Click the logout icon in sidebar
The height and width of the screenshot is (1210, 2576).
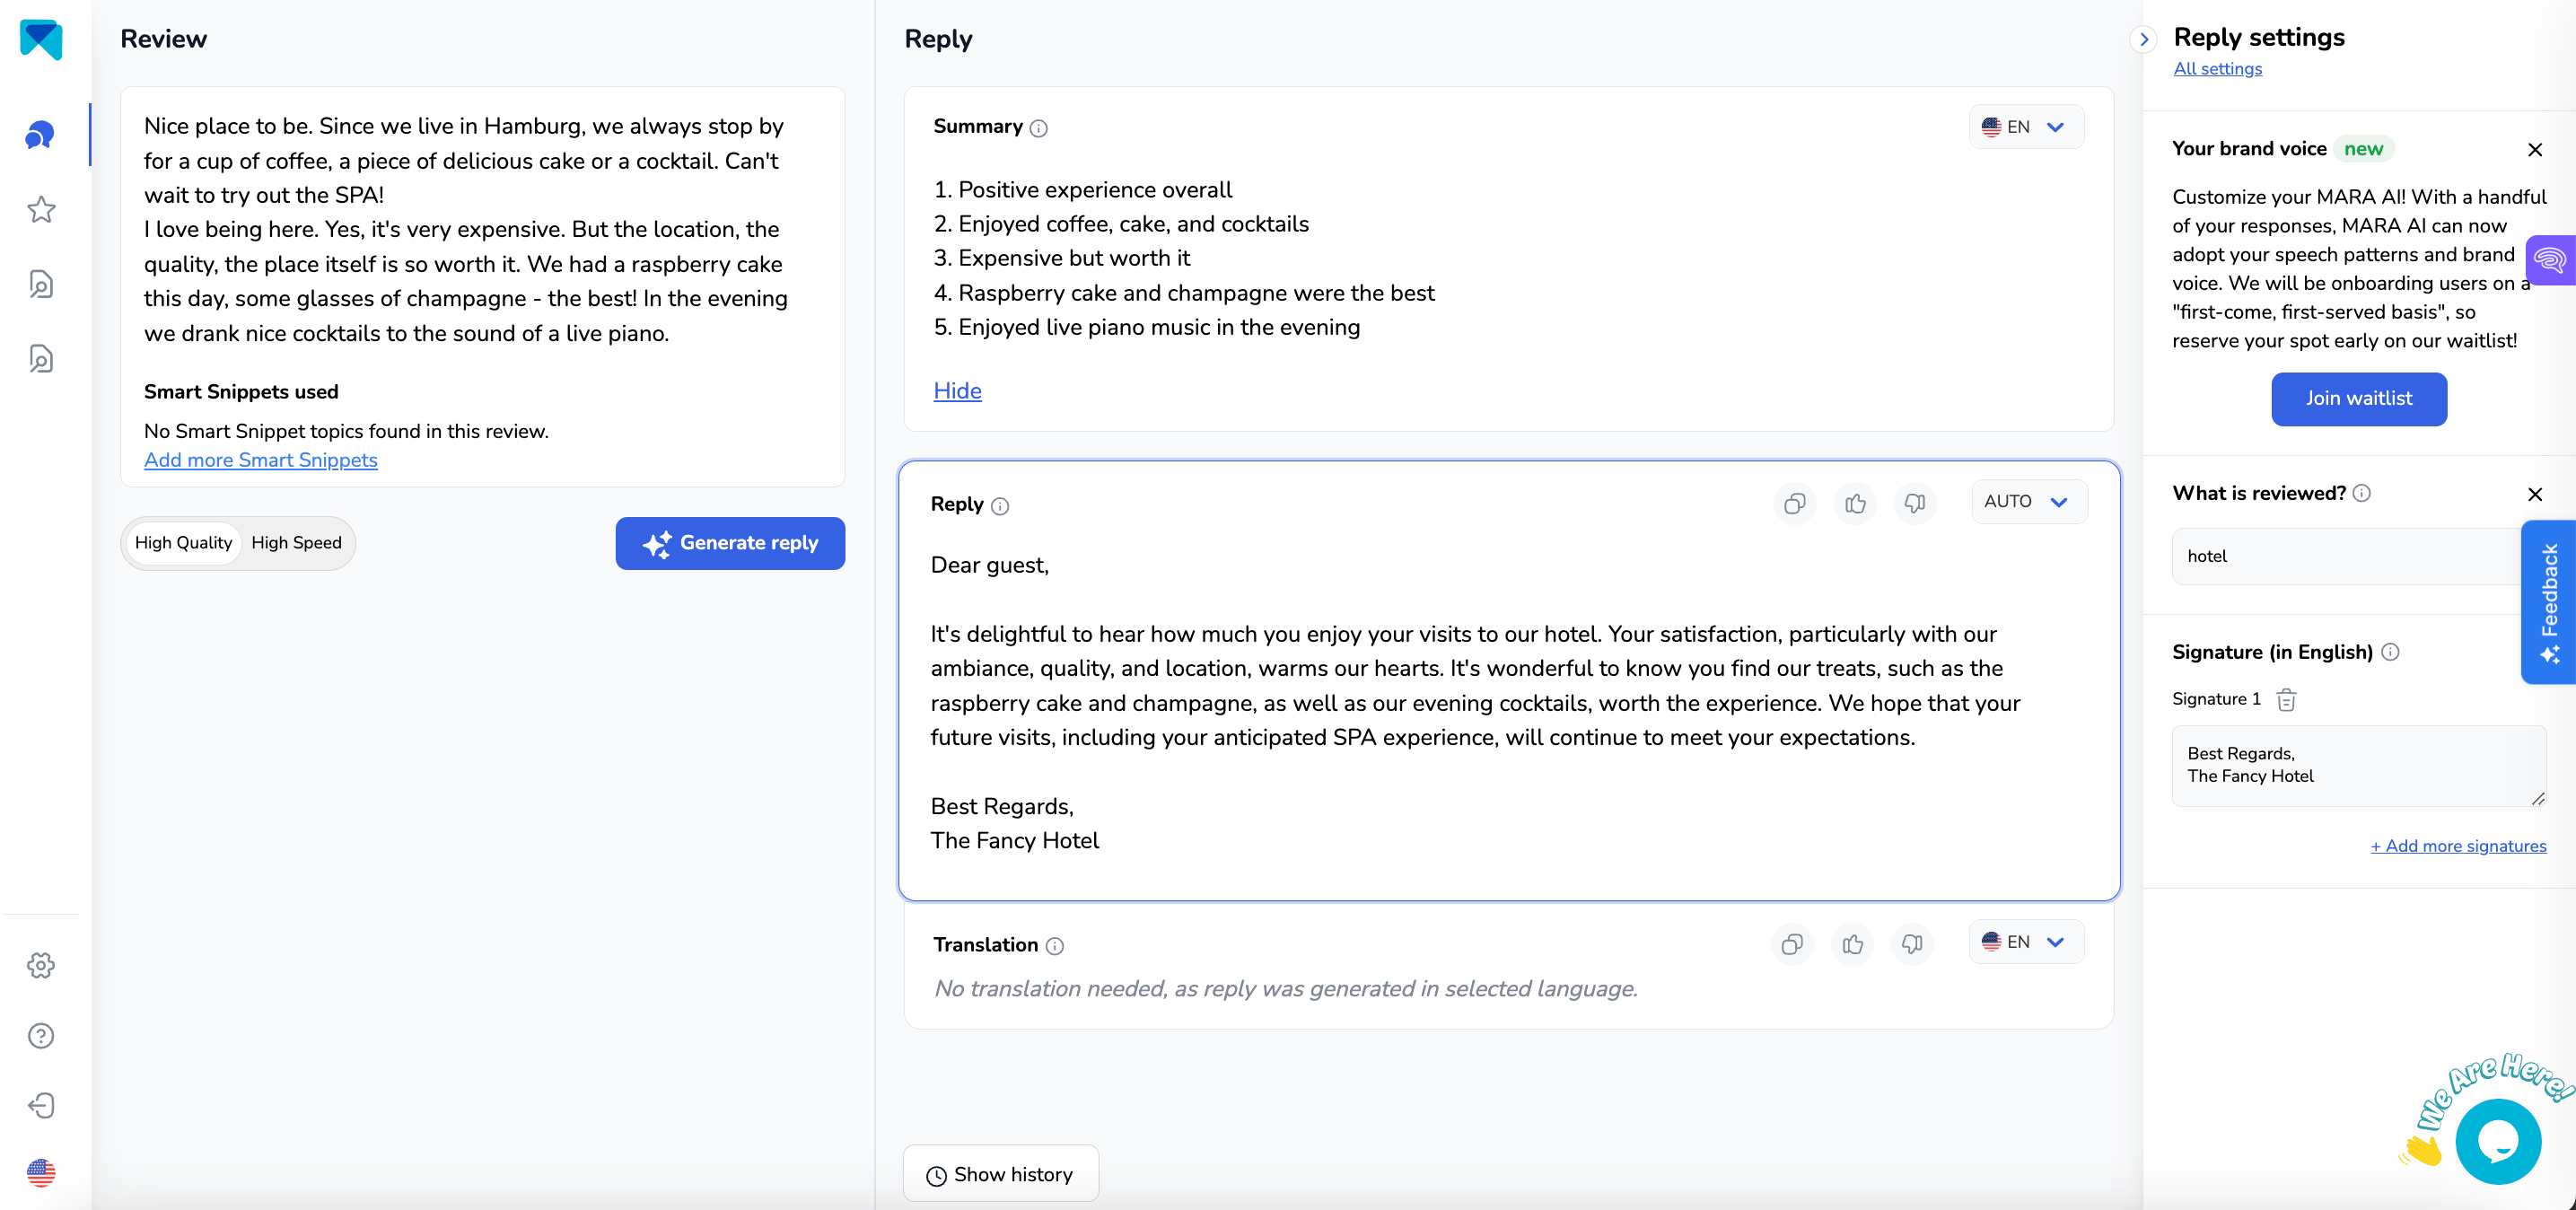[x=41, y=1105]
